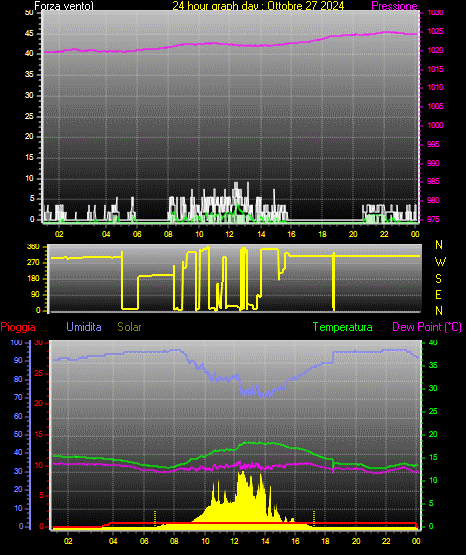Select blue humidity axis value 90
The height and width of the screenshot is (555, 466).
pos(18,360)
